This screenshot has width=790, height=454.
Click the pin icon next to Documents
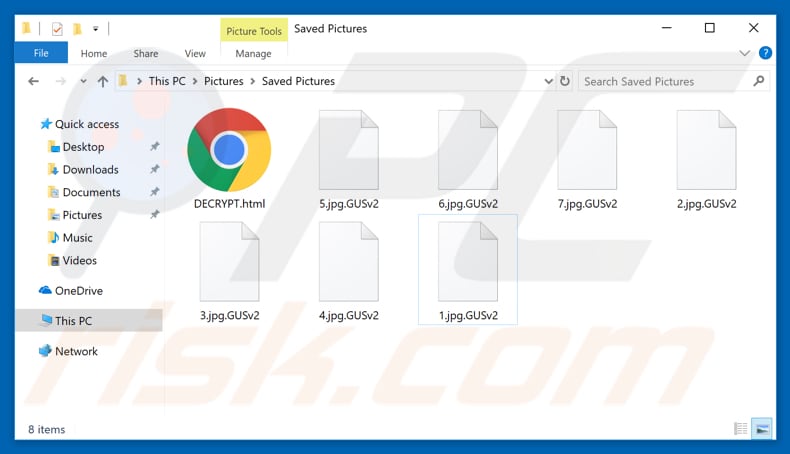click(x=155, y=192)
